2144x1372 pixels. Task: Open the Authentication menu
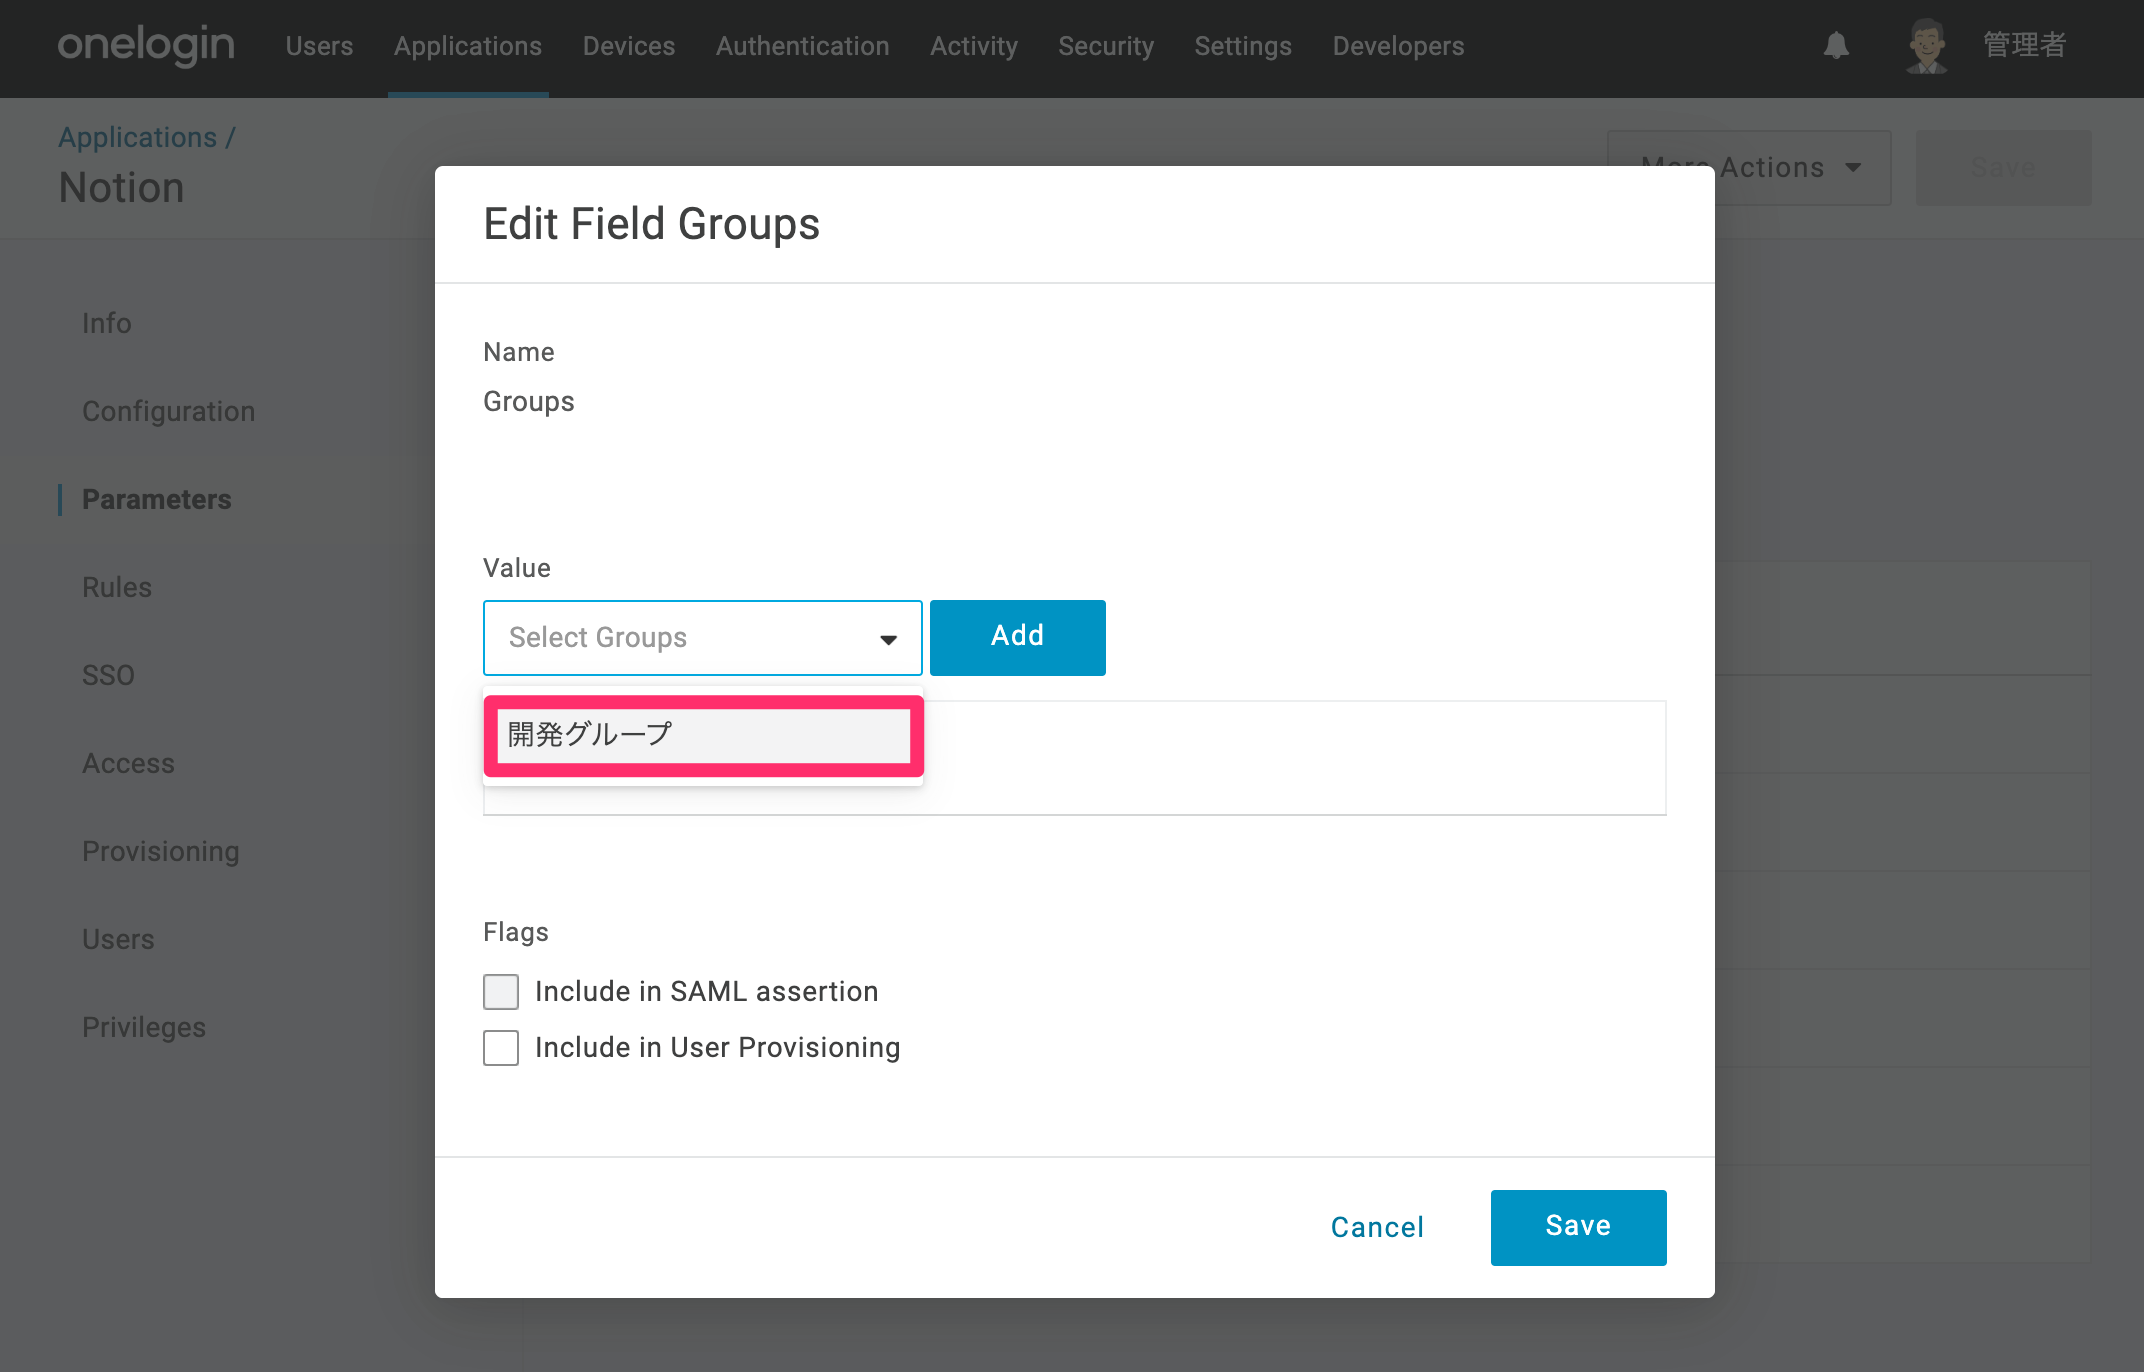pos(802,46)
